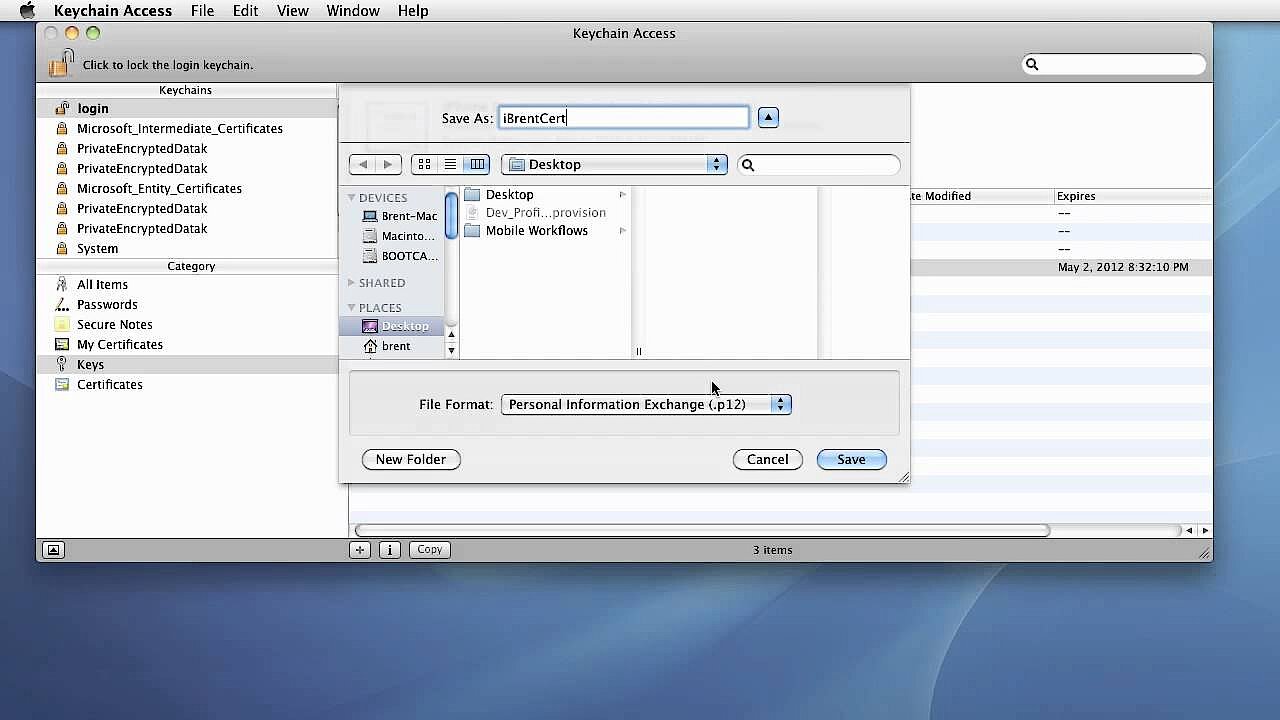Click the add item plus button
The width and height of the screenshot is (1280, 720).
point(360,550)
